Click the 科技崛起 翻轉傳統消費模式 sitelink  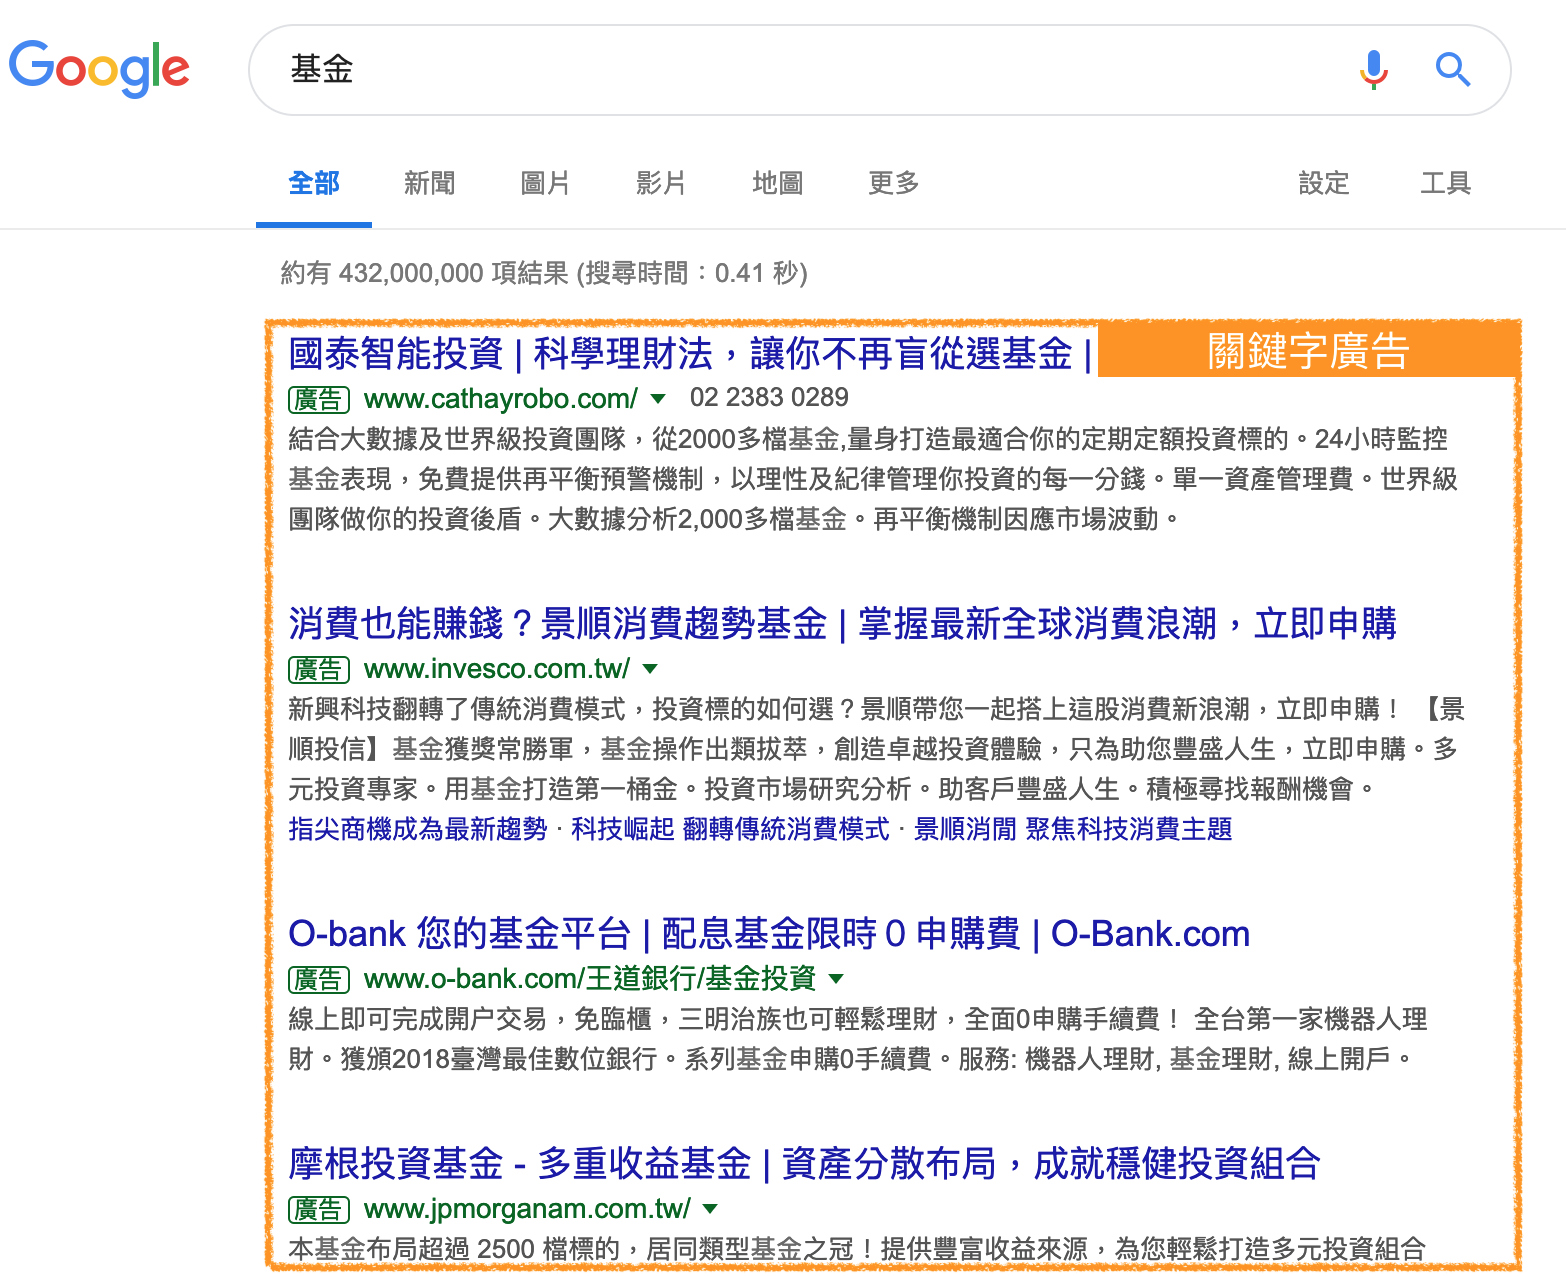[731, 829]
